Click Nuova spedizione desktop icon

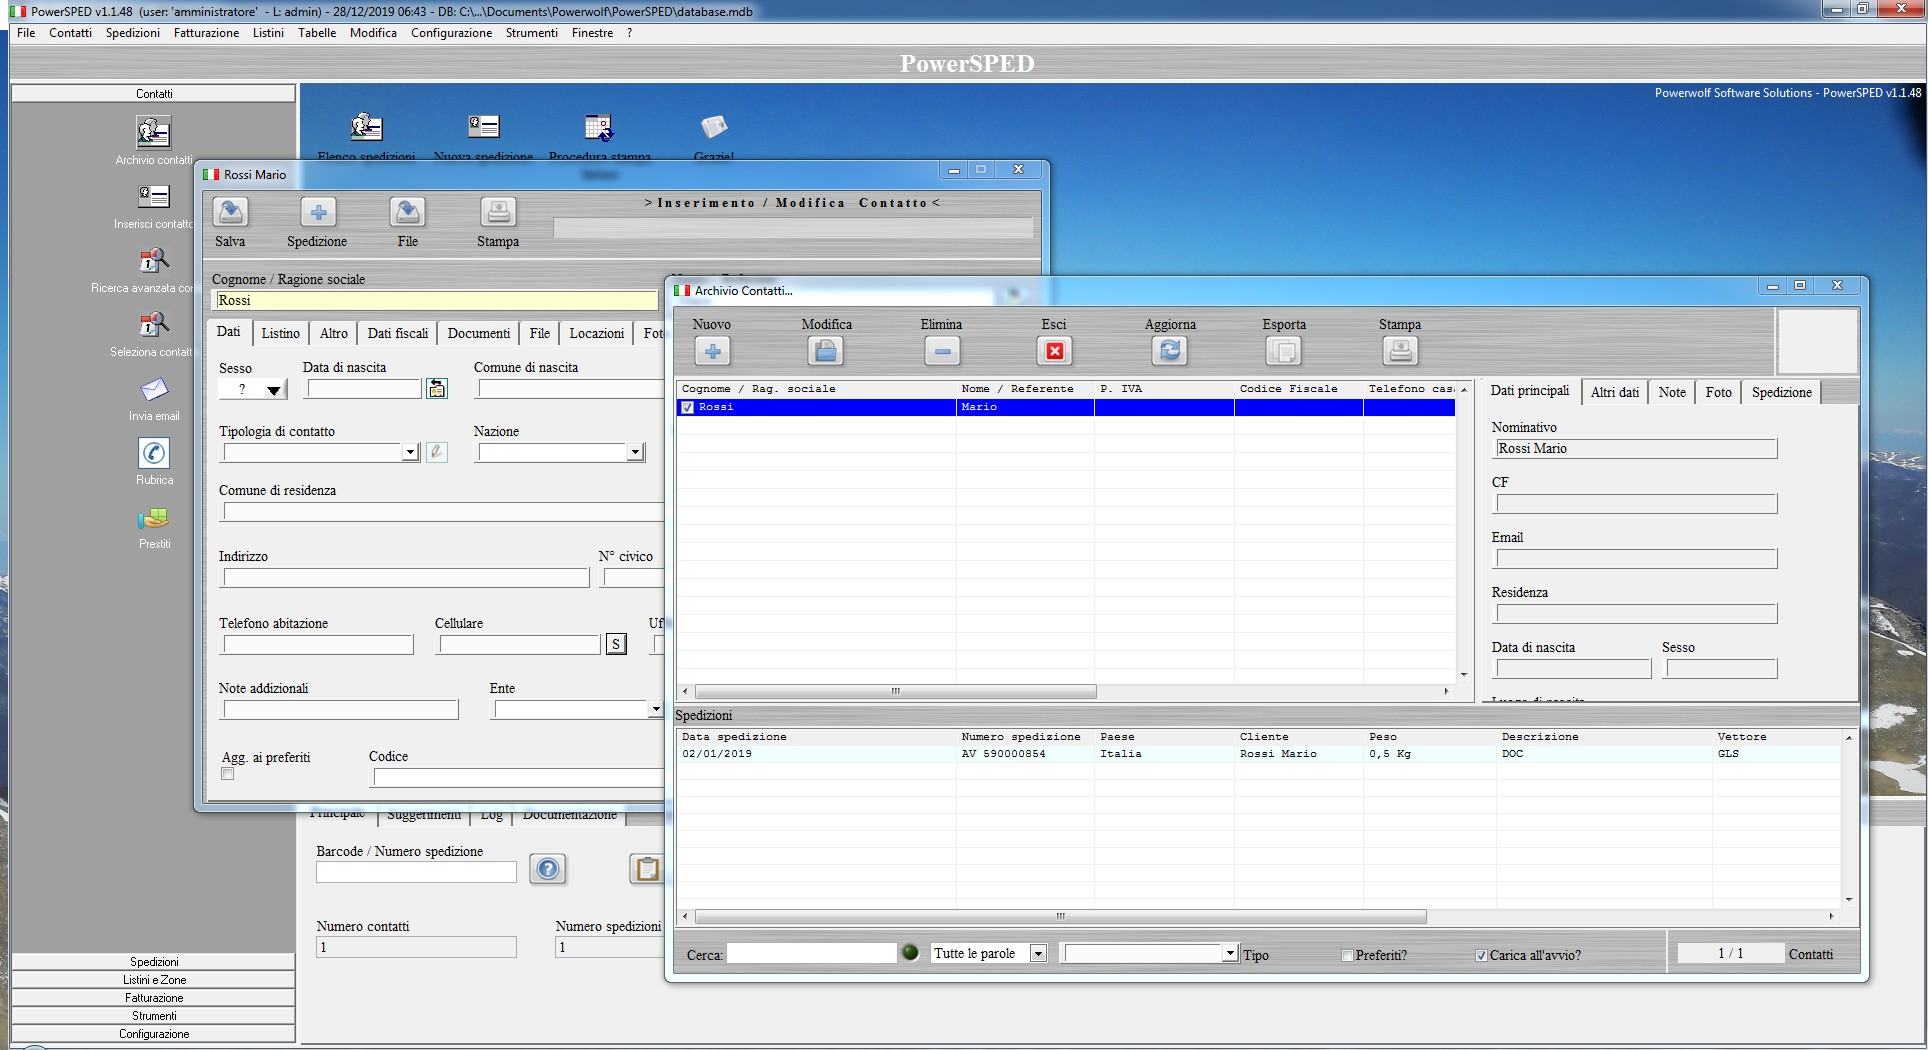(484, 127)
